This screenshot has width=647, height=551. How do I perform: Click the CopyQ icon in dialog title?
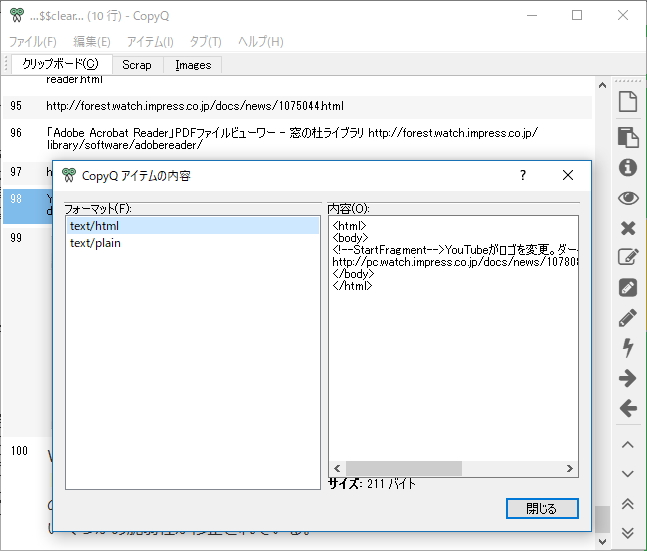(x=69, y=175)
